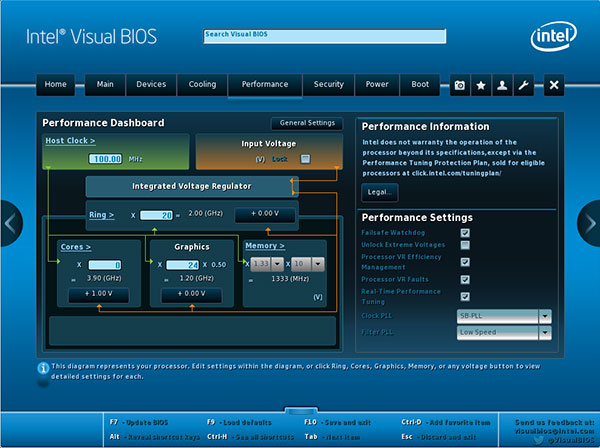Open the wrench settings icon
600x448 pixels.
pos(523,85)
